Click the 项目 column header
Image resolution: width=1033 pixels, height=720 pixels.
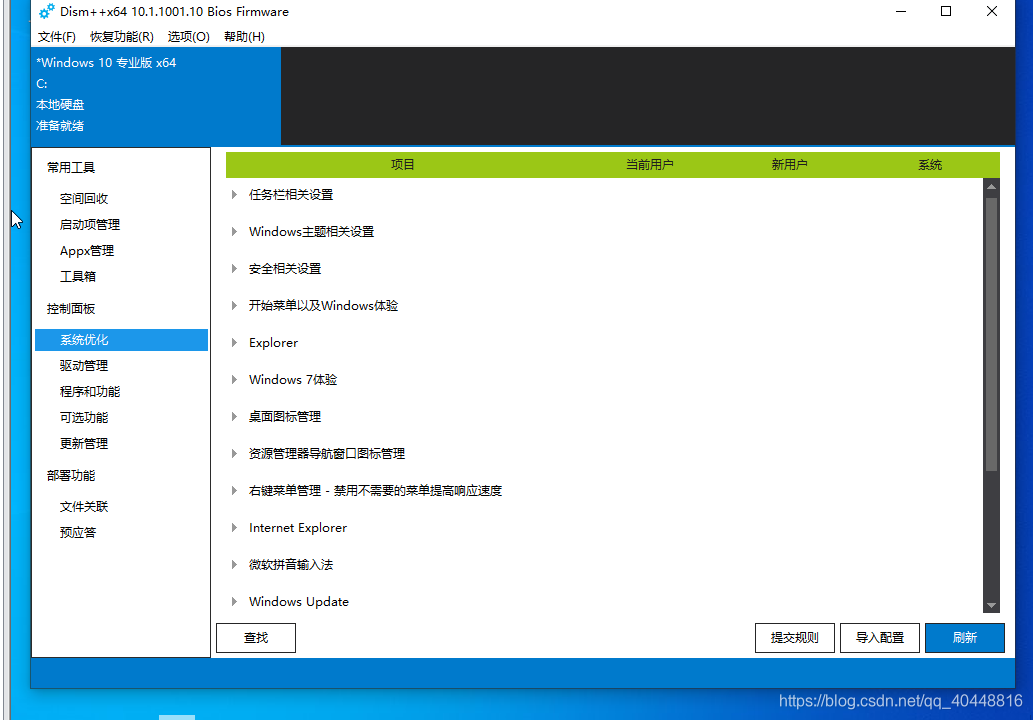pos(403,165)
